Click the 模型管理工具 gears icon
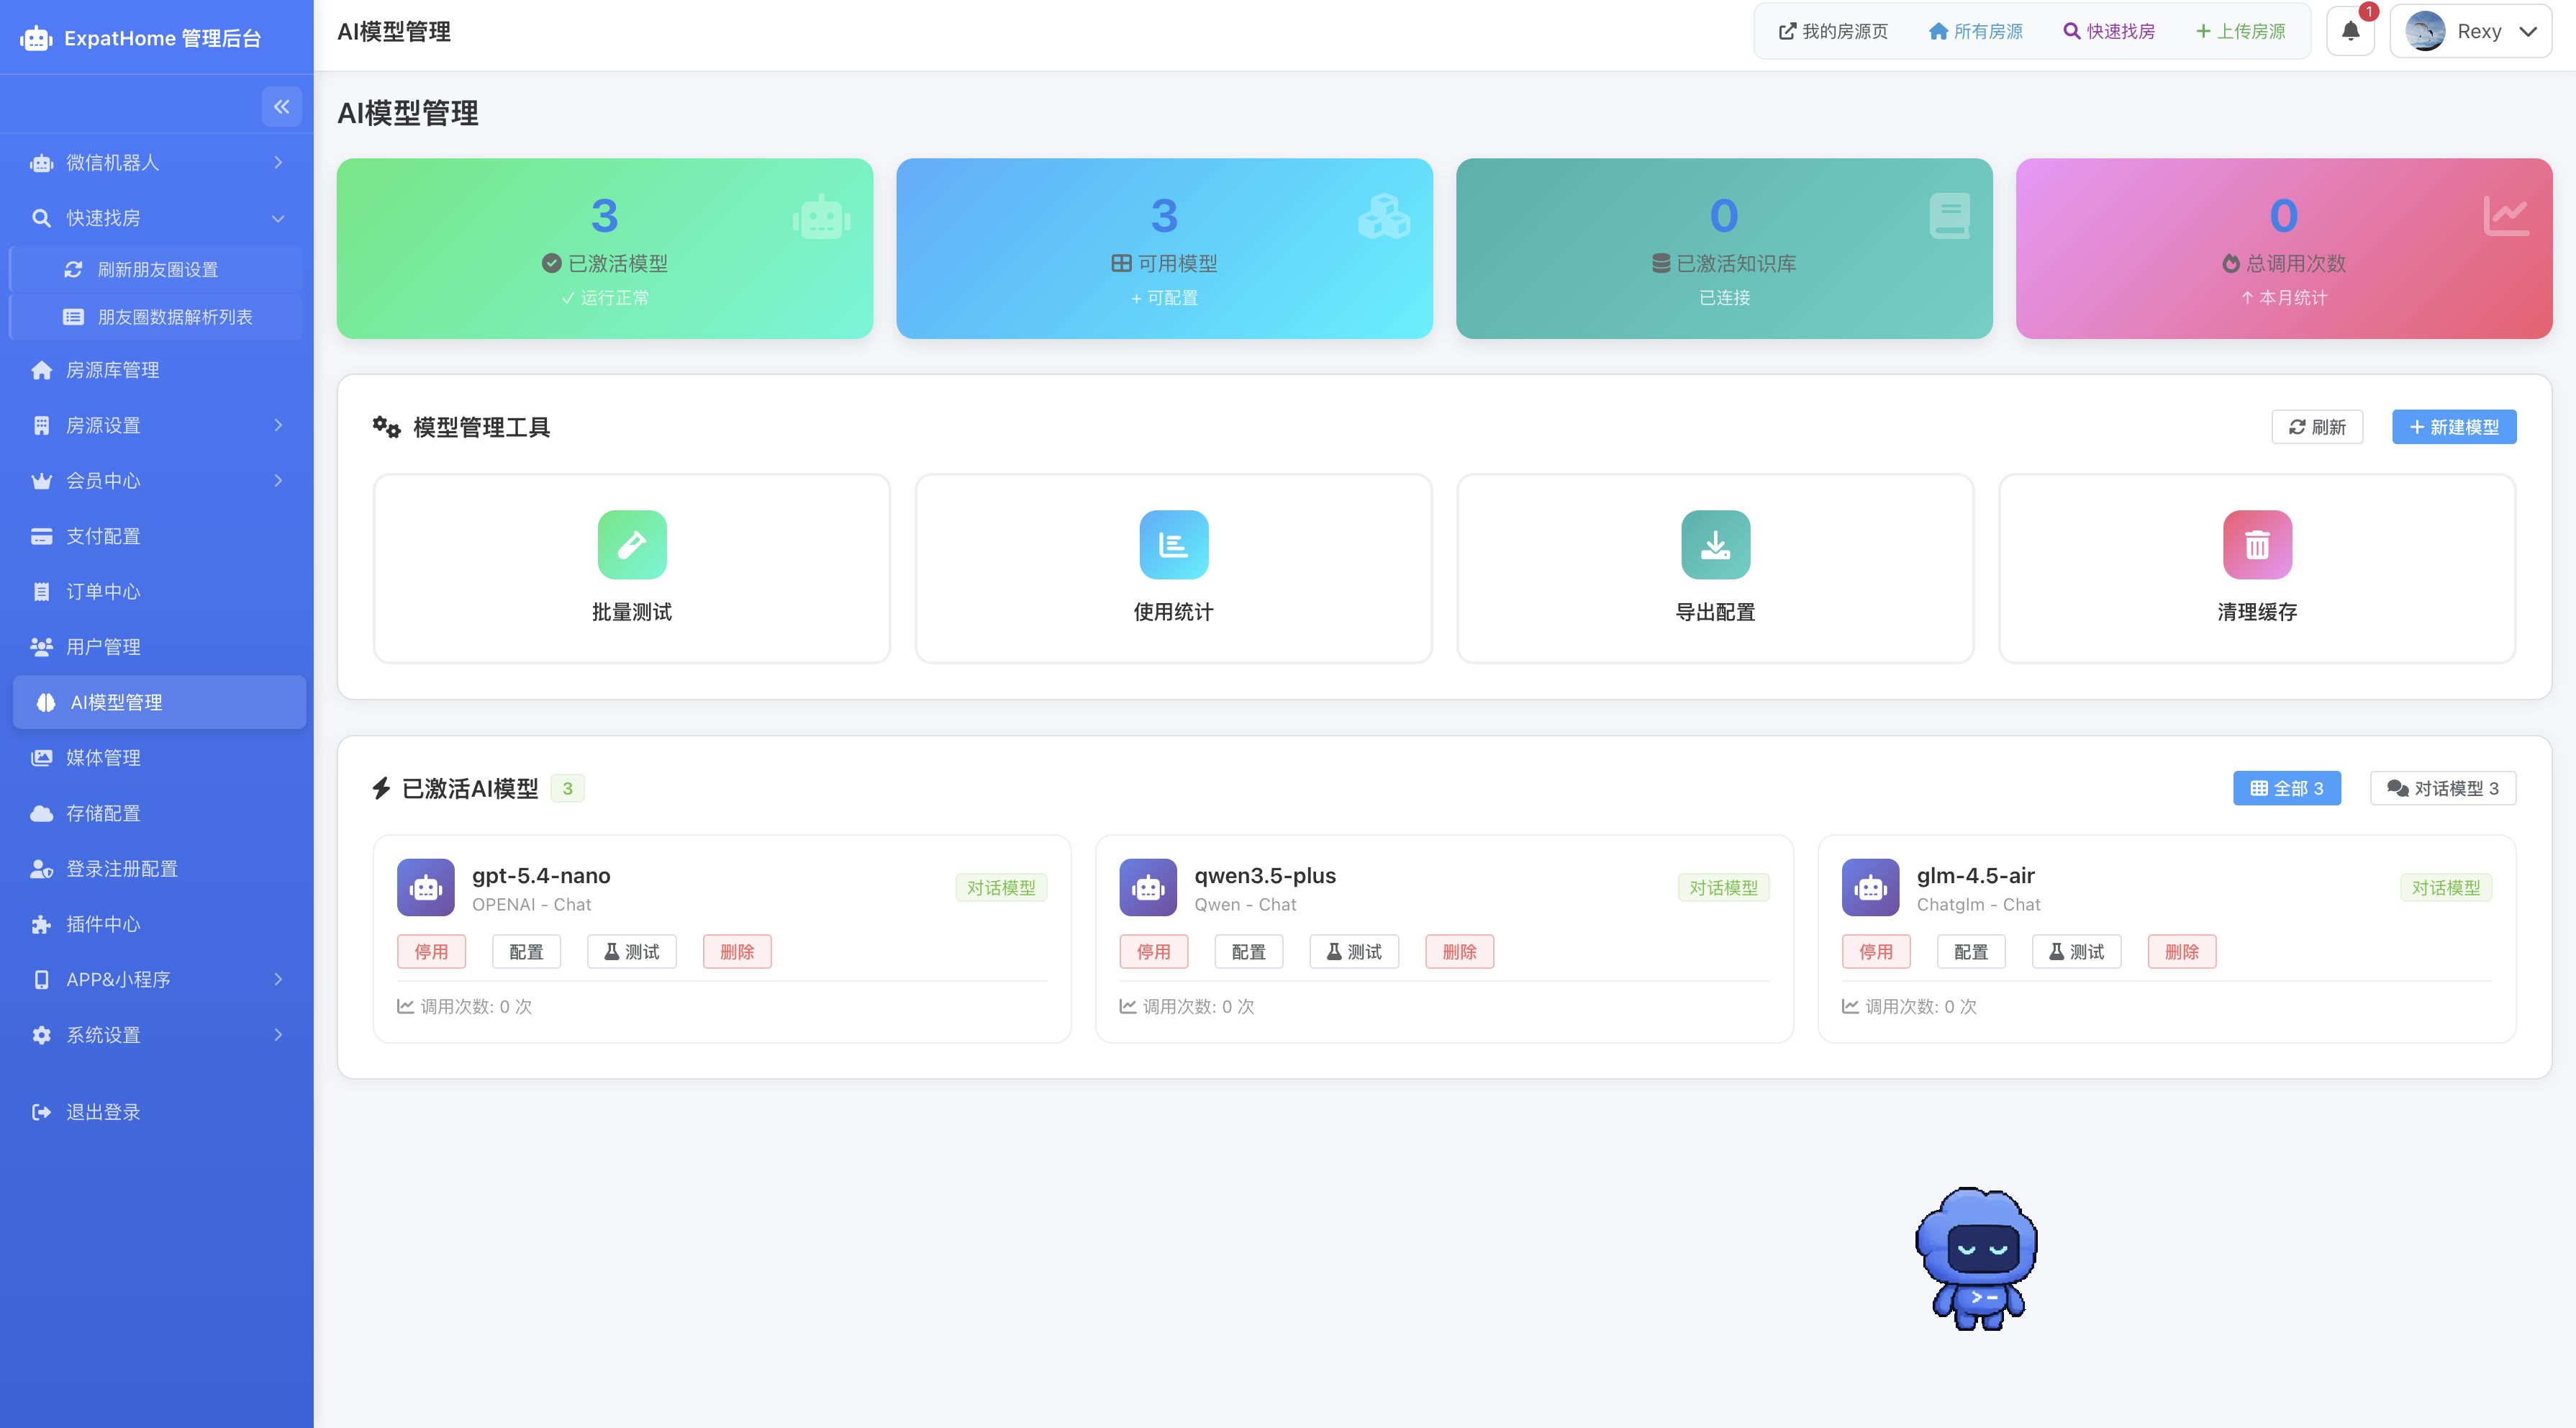The width and height of the screenshot is (2576, 1428). click(x=386, y=427)
